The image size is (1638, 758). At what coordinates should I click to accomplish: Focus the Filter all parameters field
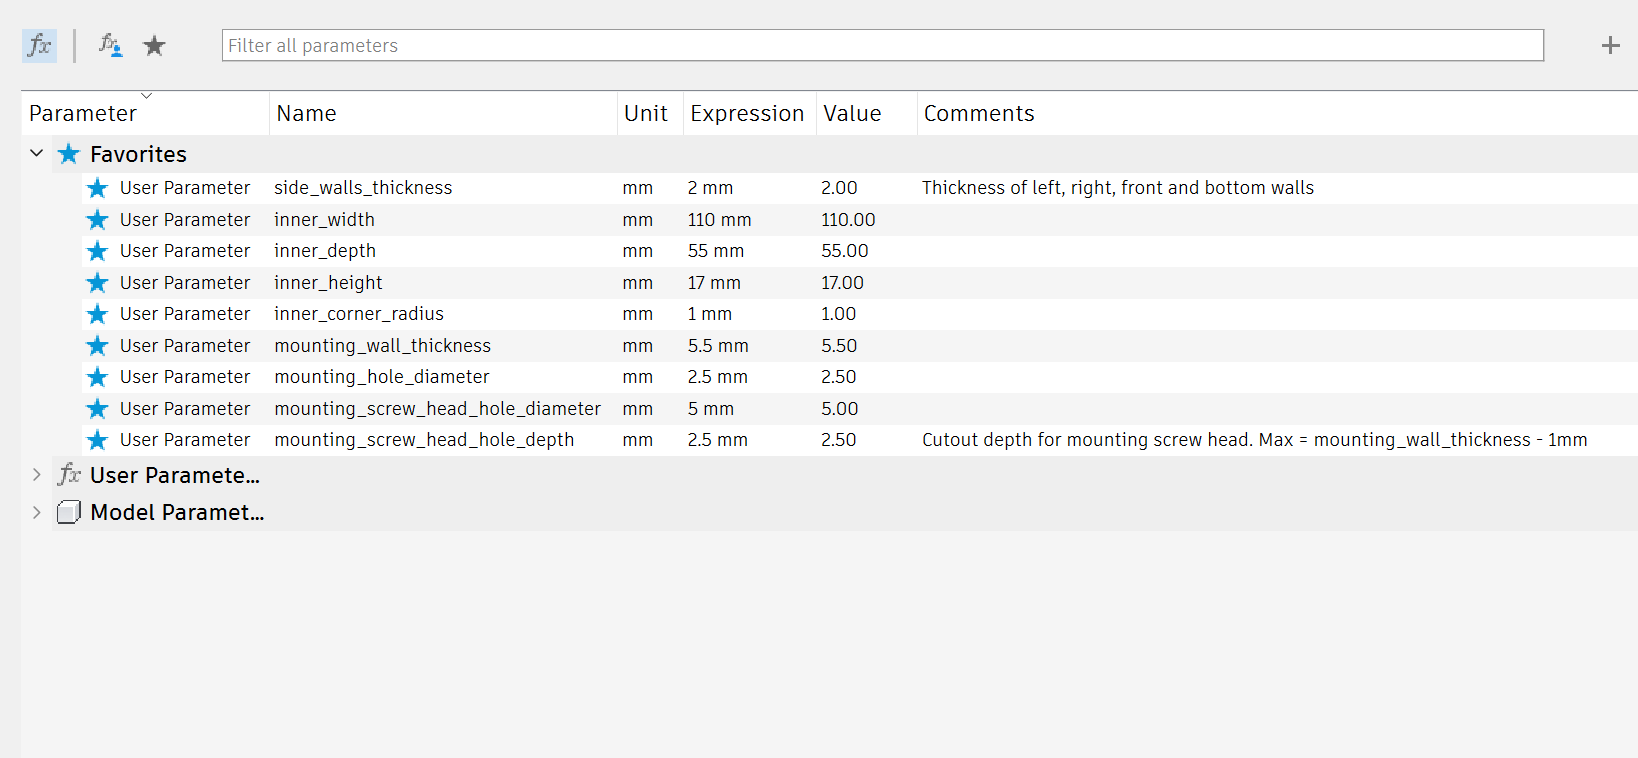click(x=882, y=45)
